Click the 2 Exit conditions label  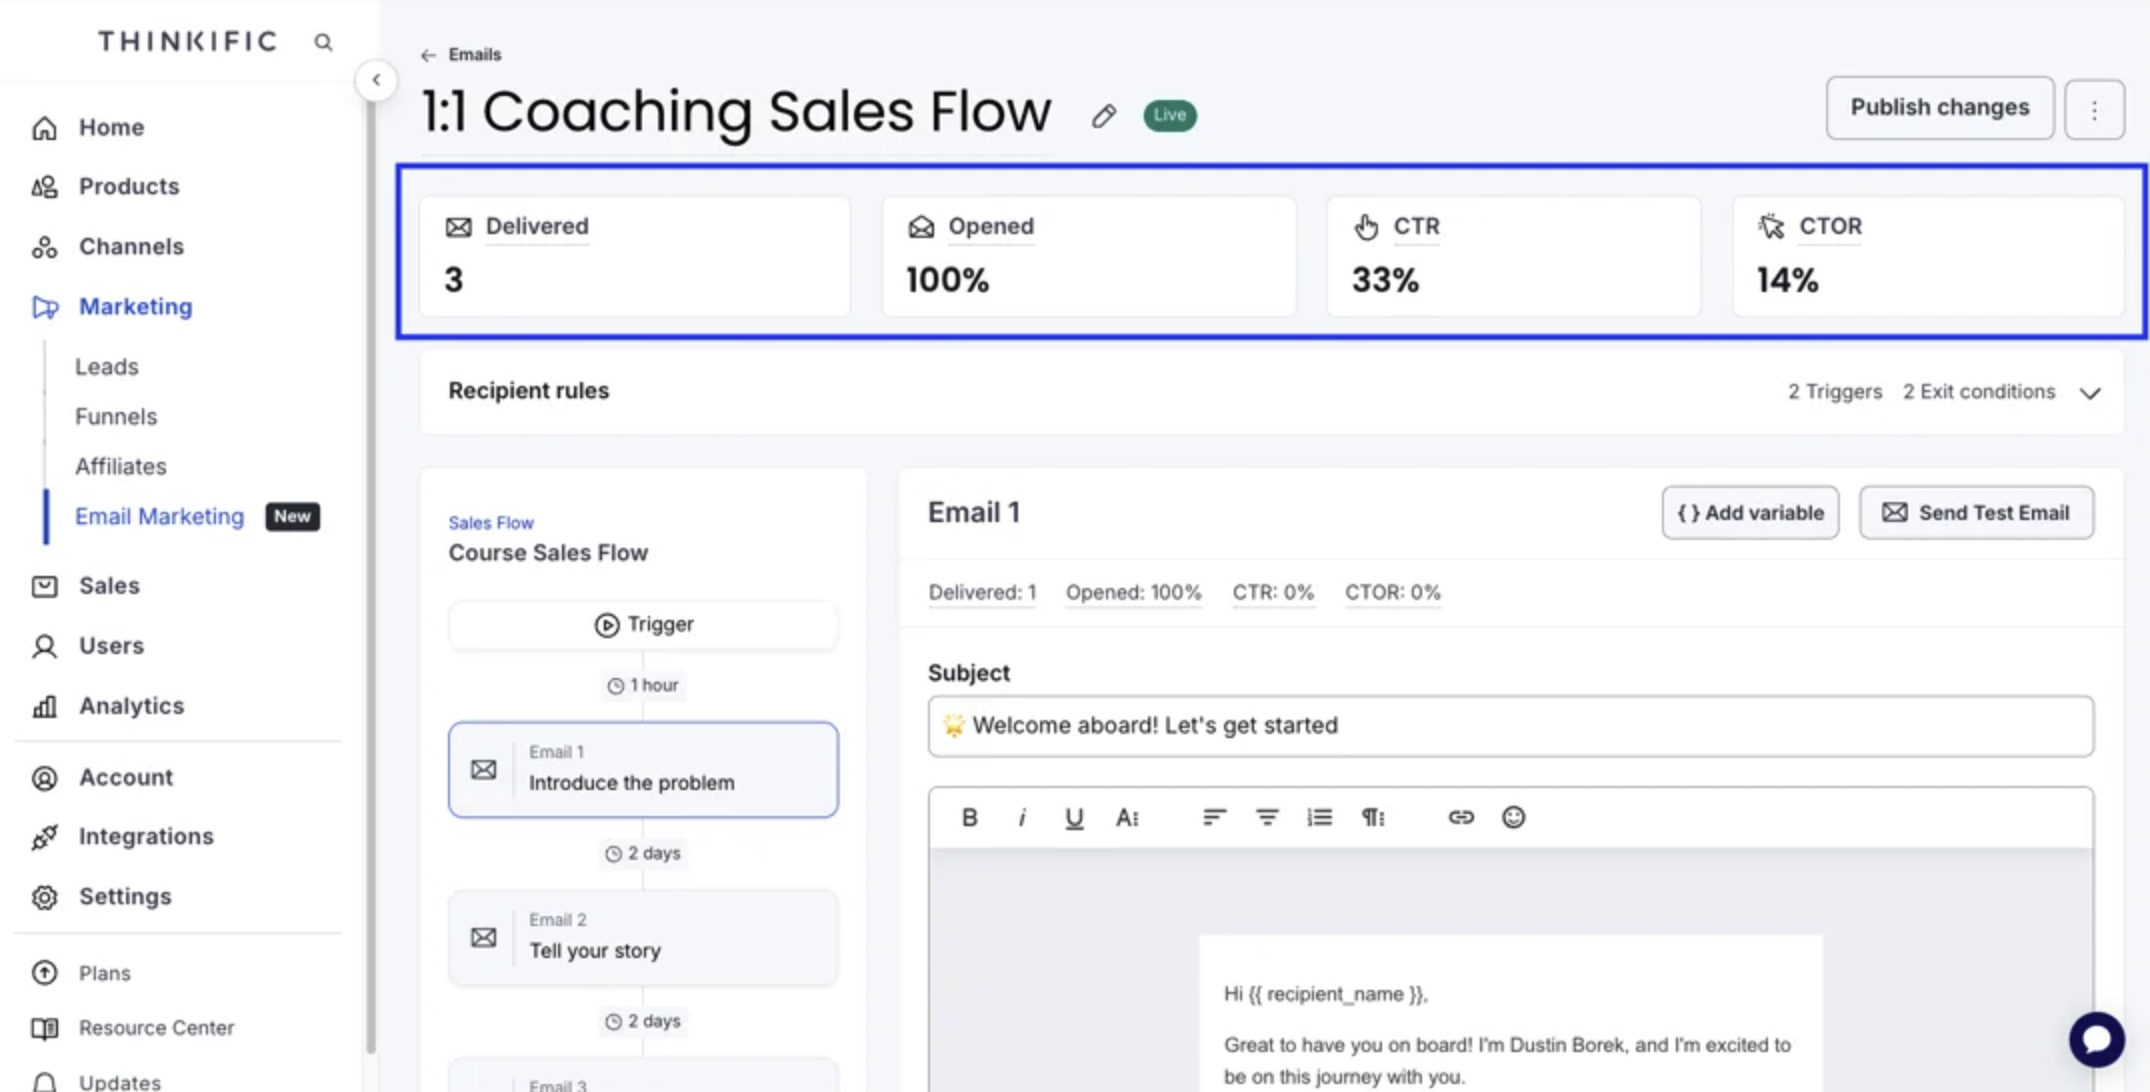tap(1978, 392)
